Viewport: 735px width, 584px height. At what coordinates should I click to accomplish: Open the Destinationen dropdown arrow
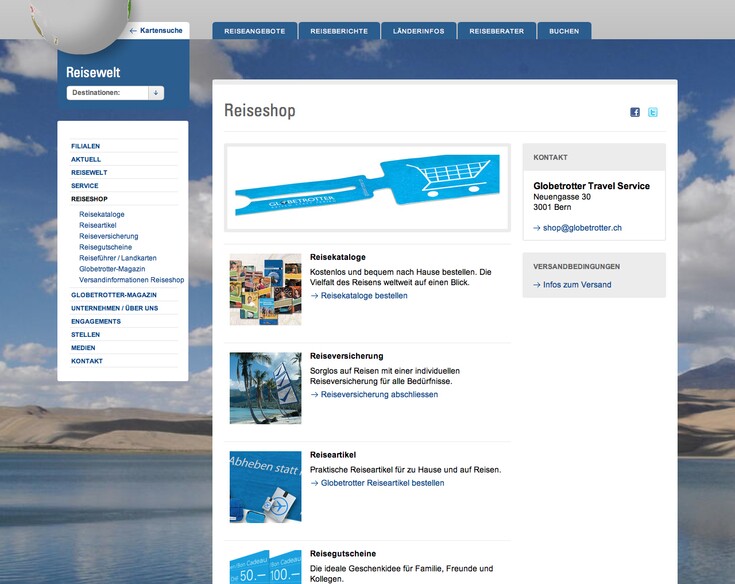(156, 93)
